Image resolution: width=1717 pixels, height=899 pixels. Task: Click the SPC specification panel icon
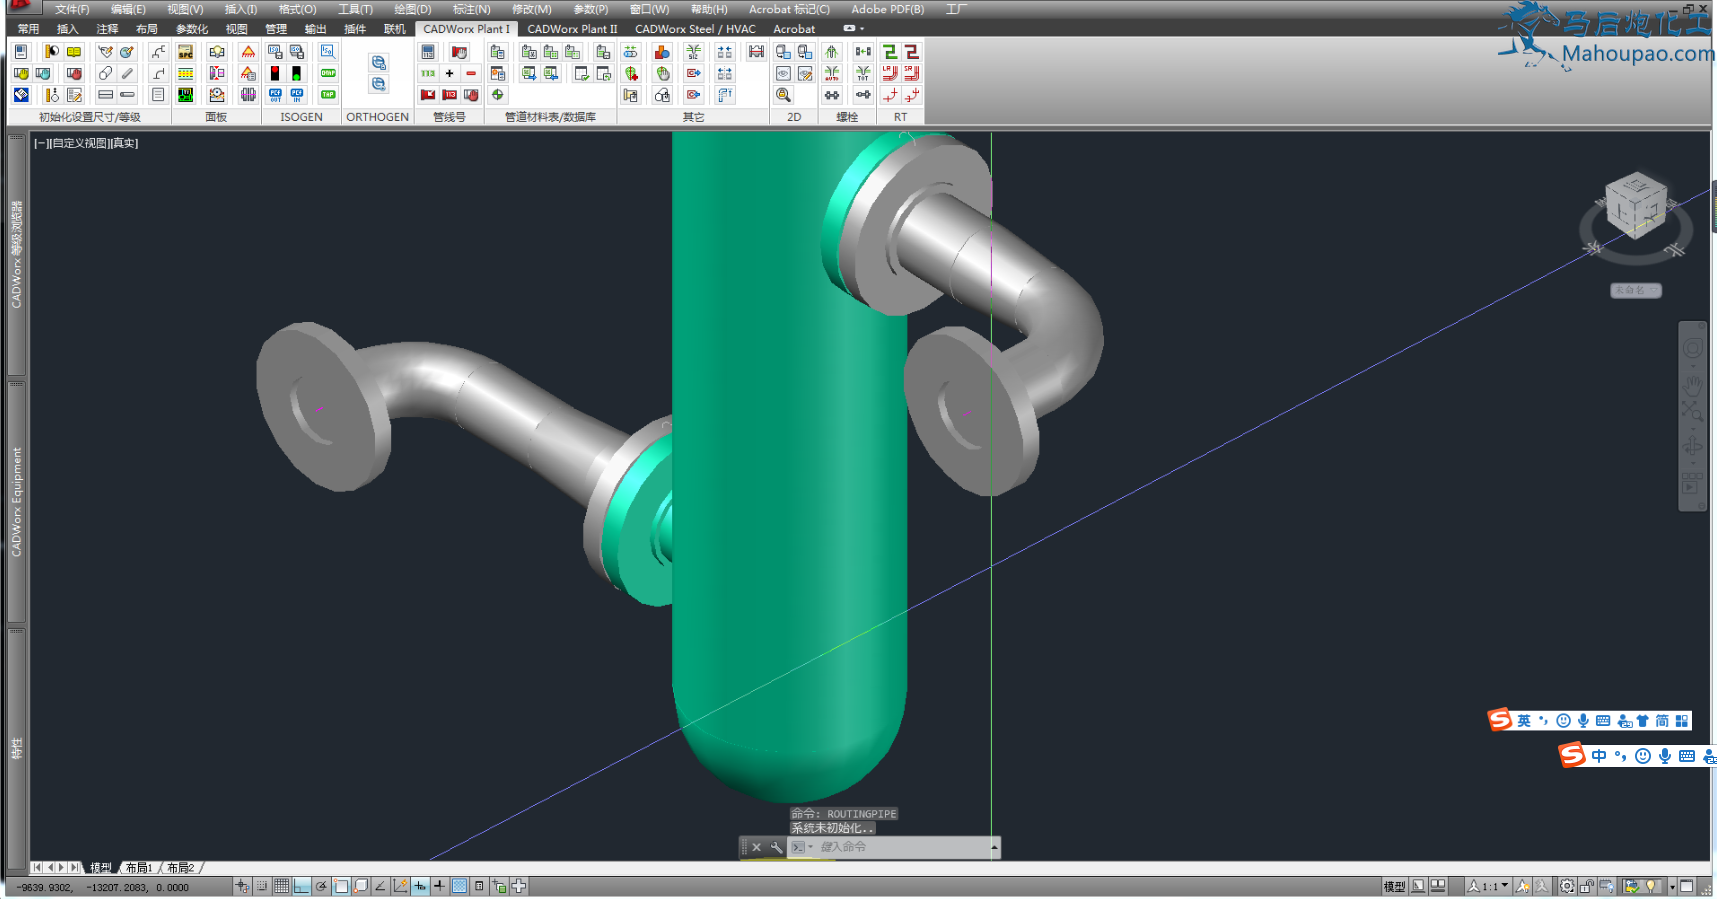tap(186, 51)
